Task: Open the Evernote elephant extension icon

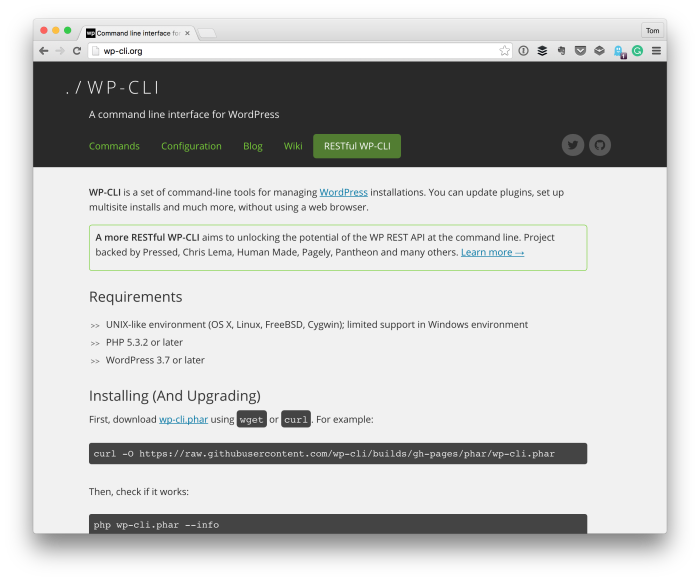Action: point(561,51)
